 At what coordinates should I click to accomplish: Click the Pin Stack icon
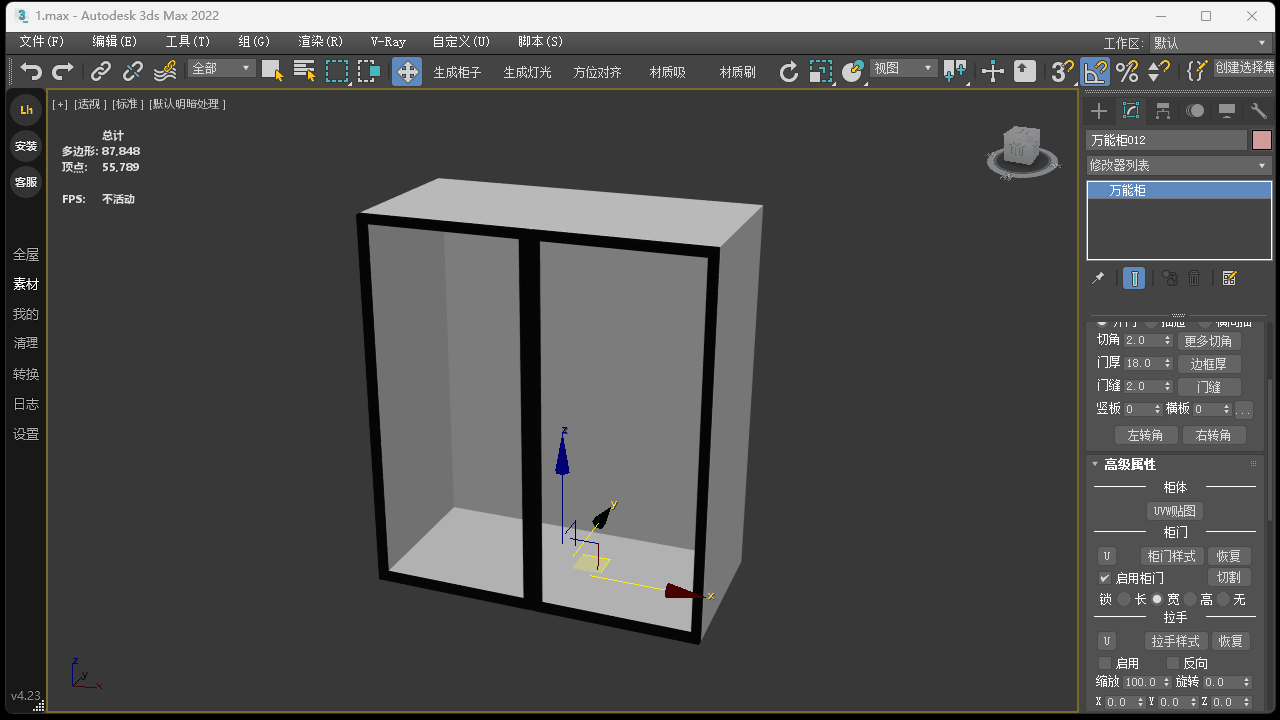coord(1098,278)
